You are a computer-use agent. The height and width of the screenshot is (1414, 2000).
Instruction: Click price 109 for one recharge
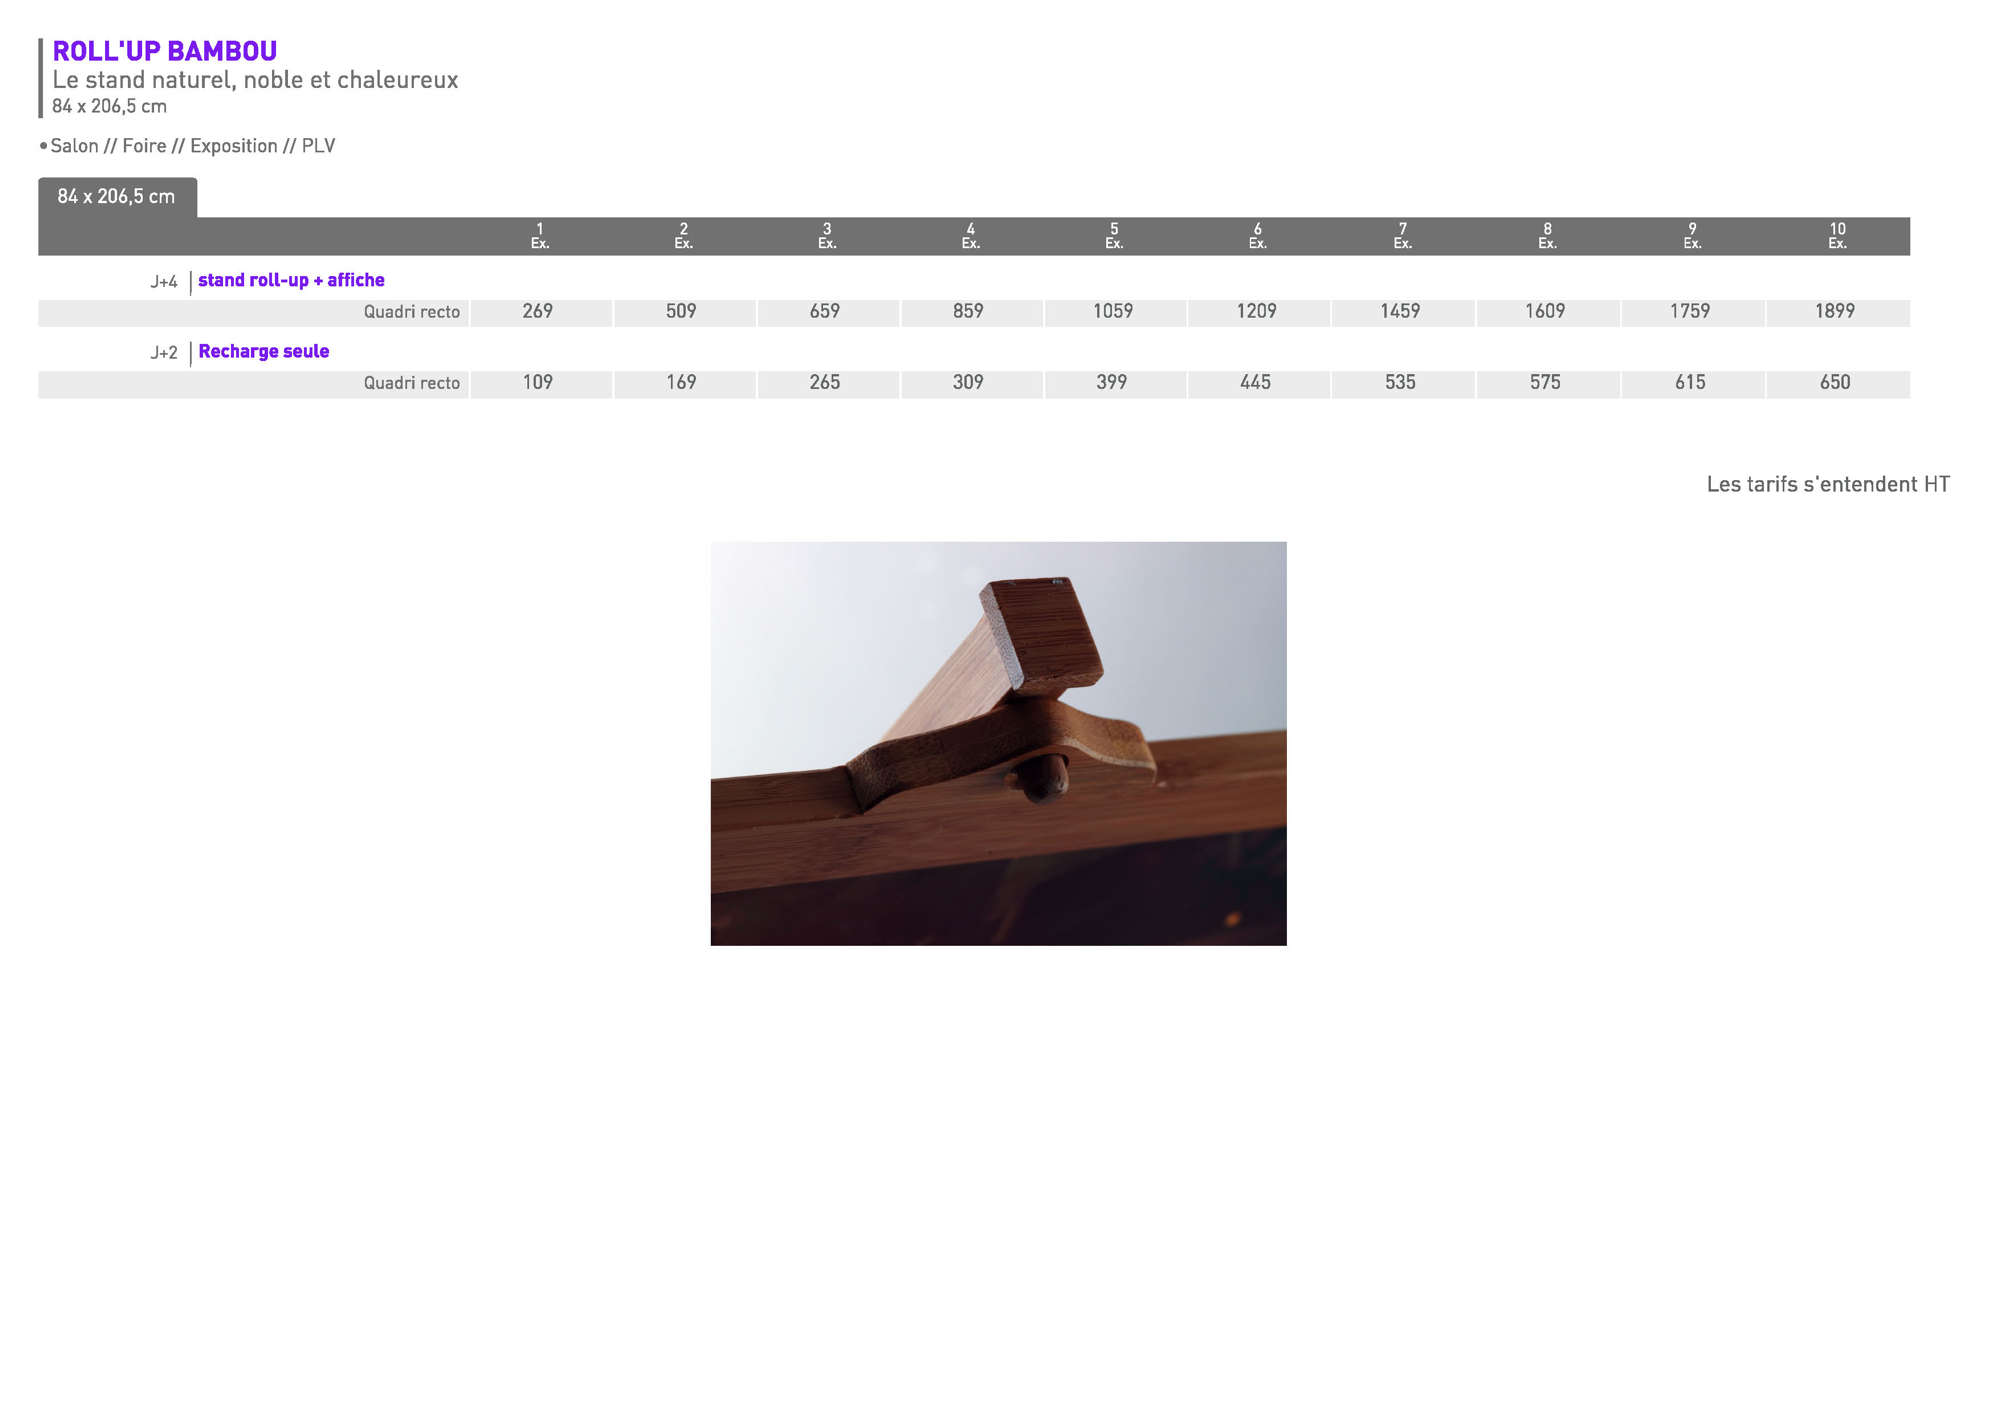[538, 383]
